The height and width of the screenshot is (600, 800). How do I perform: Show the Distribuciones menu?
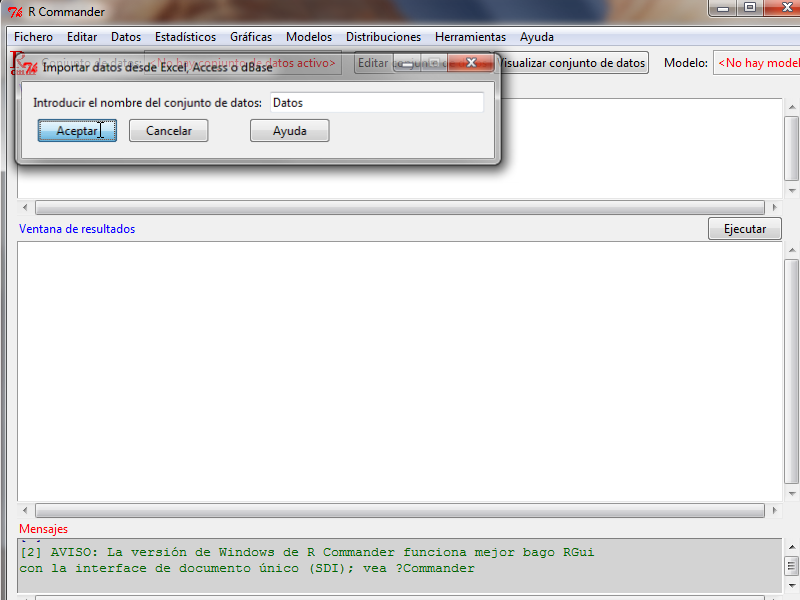point(383,37)
